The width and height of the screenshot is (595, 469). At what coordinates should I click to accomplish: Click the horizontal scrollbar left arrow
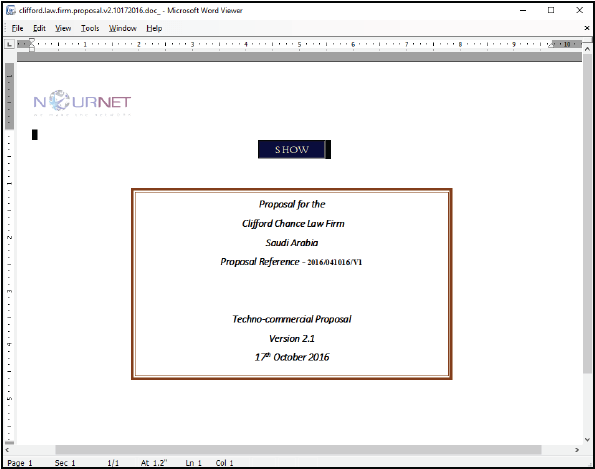point(7,450)
